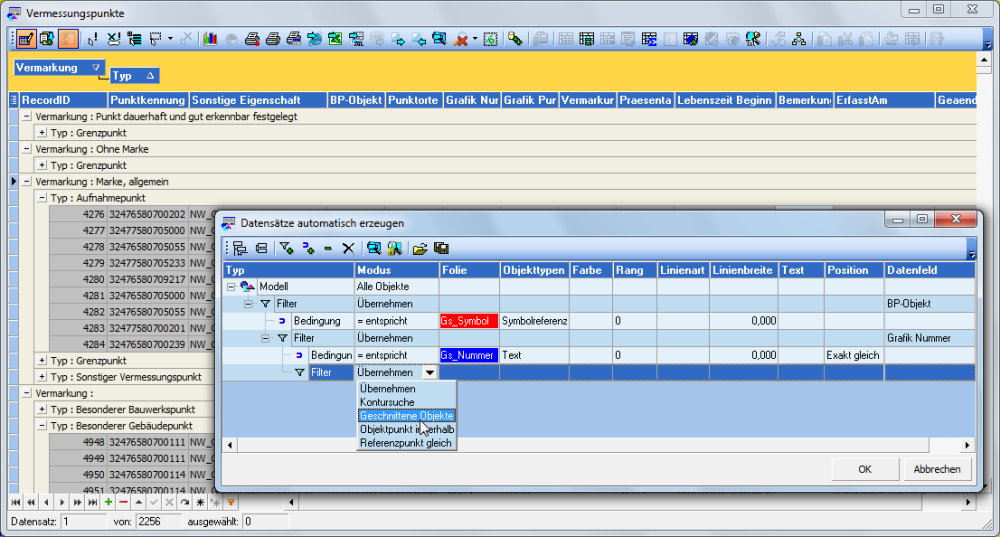Click the 'Alle Objekte' Modus cell
Viewport: 1000px width, 537px height.
click(x=396, y=287)
